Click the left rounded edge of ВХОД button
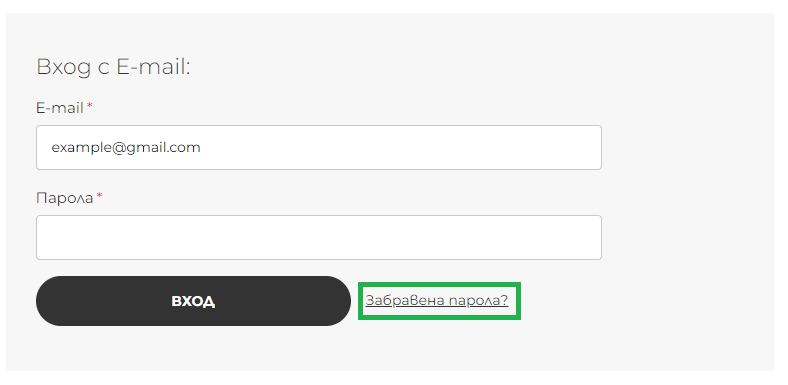 coord(44,301)
